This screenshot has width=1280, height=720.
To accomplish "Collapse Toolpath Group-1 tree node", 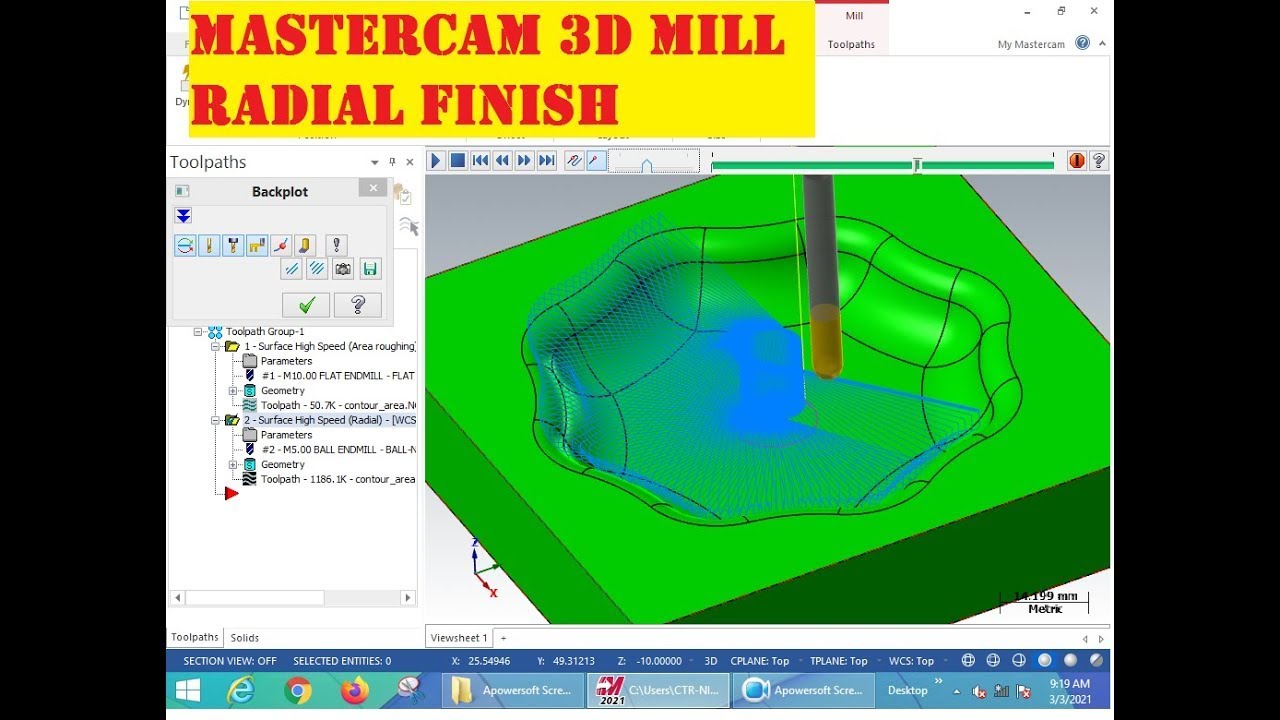I will (x=198, y=332).
